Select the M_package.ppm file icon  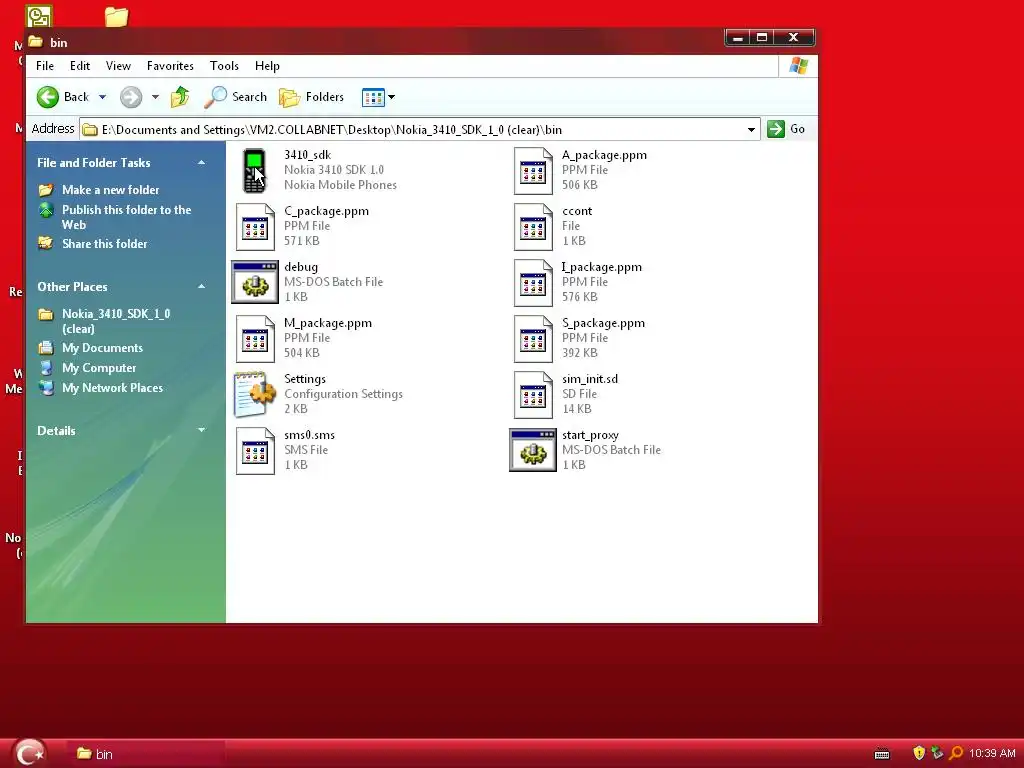point(255,339)
